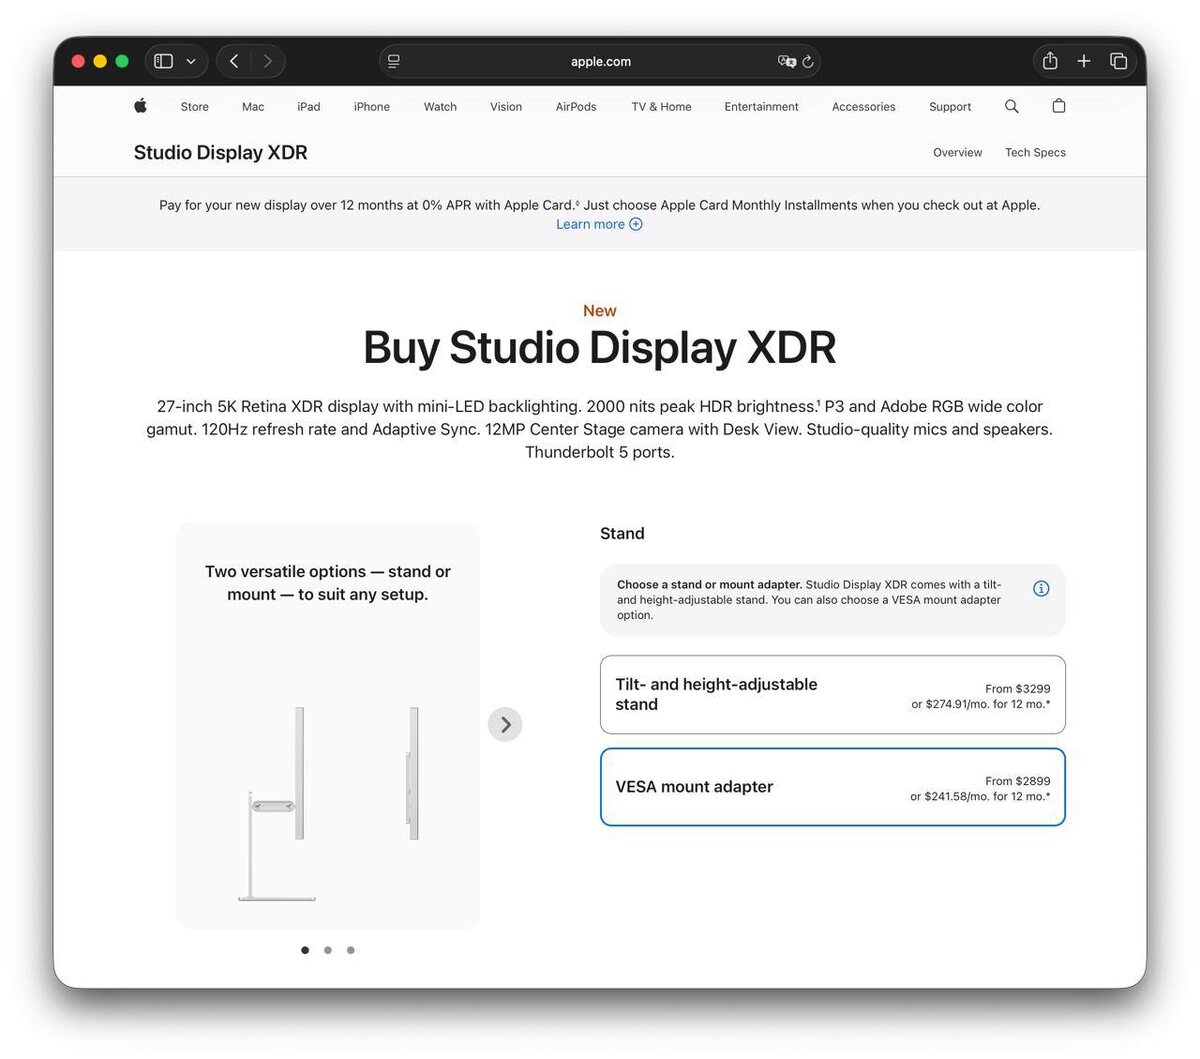Open the sidebar dropdown chevron

tap(191, 61)
